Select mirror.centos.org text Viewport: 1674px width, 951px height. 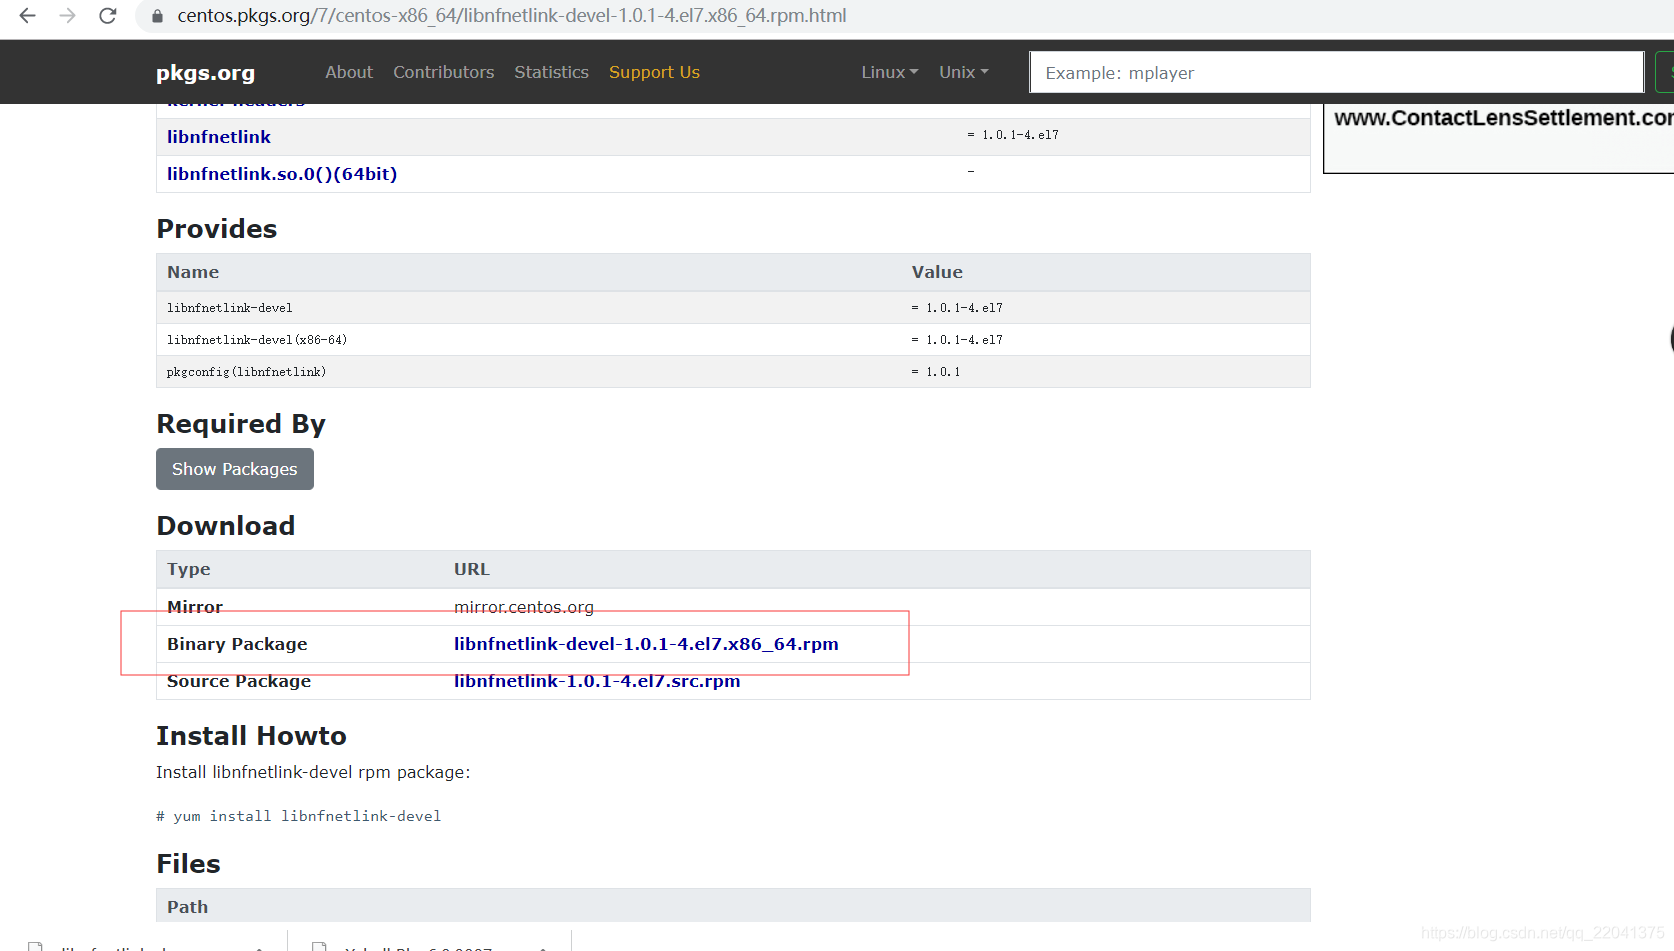(524, 607)
